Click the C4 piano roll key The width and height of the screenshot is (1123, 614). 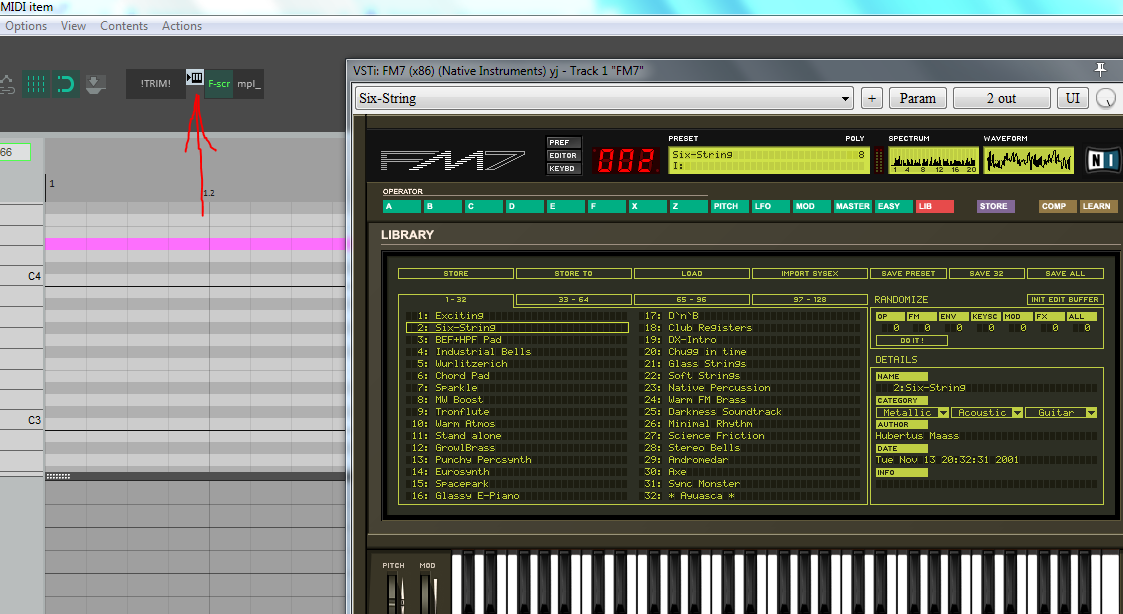pyautogui.click(x=22, y=276)
